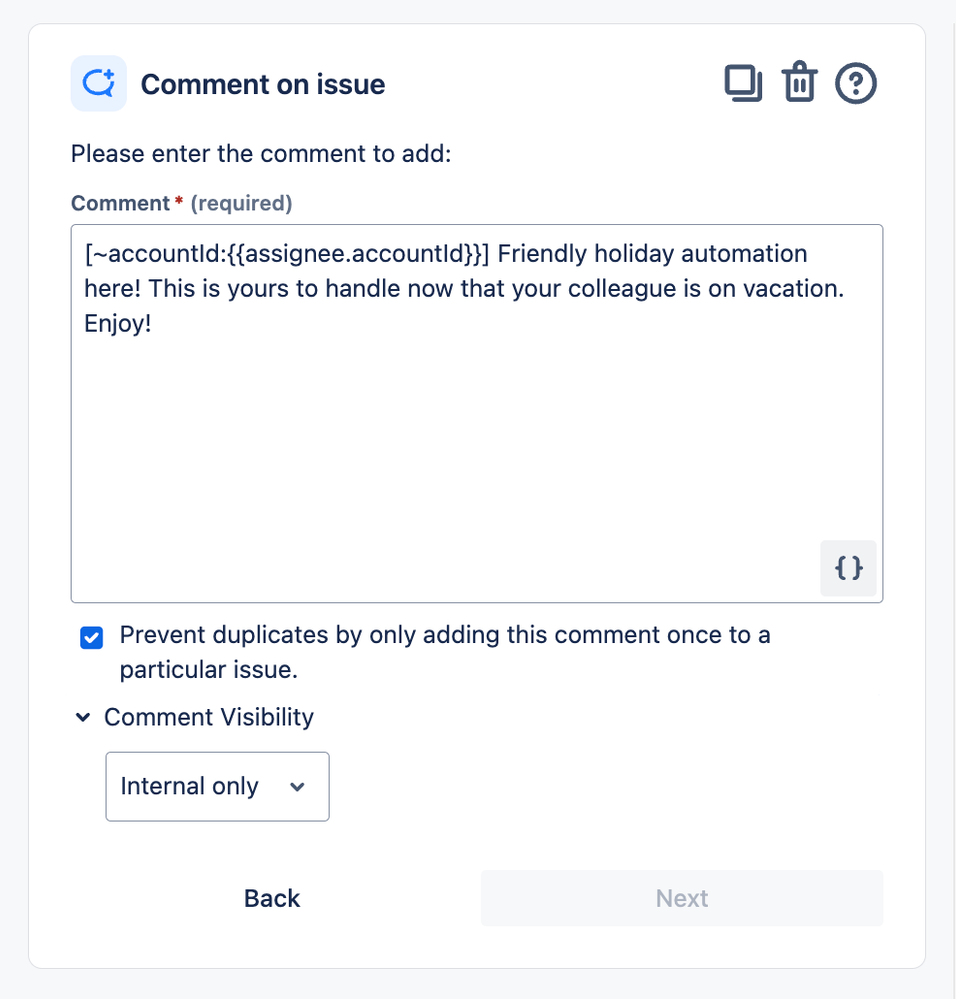Click the Comment on issue action icon
This screenshot has height=999, width=956.
coord(98,83)
